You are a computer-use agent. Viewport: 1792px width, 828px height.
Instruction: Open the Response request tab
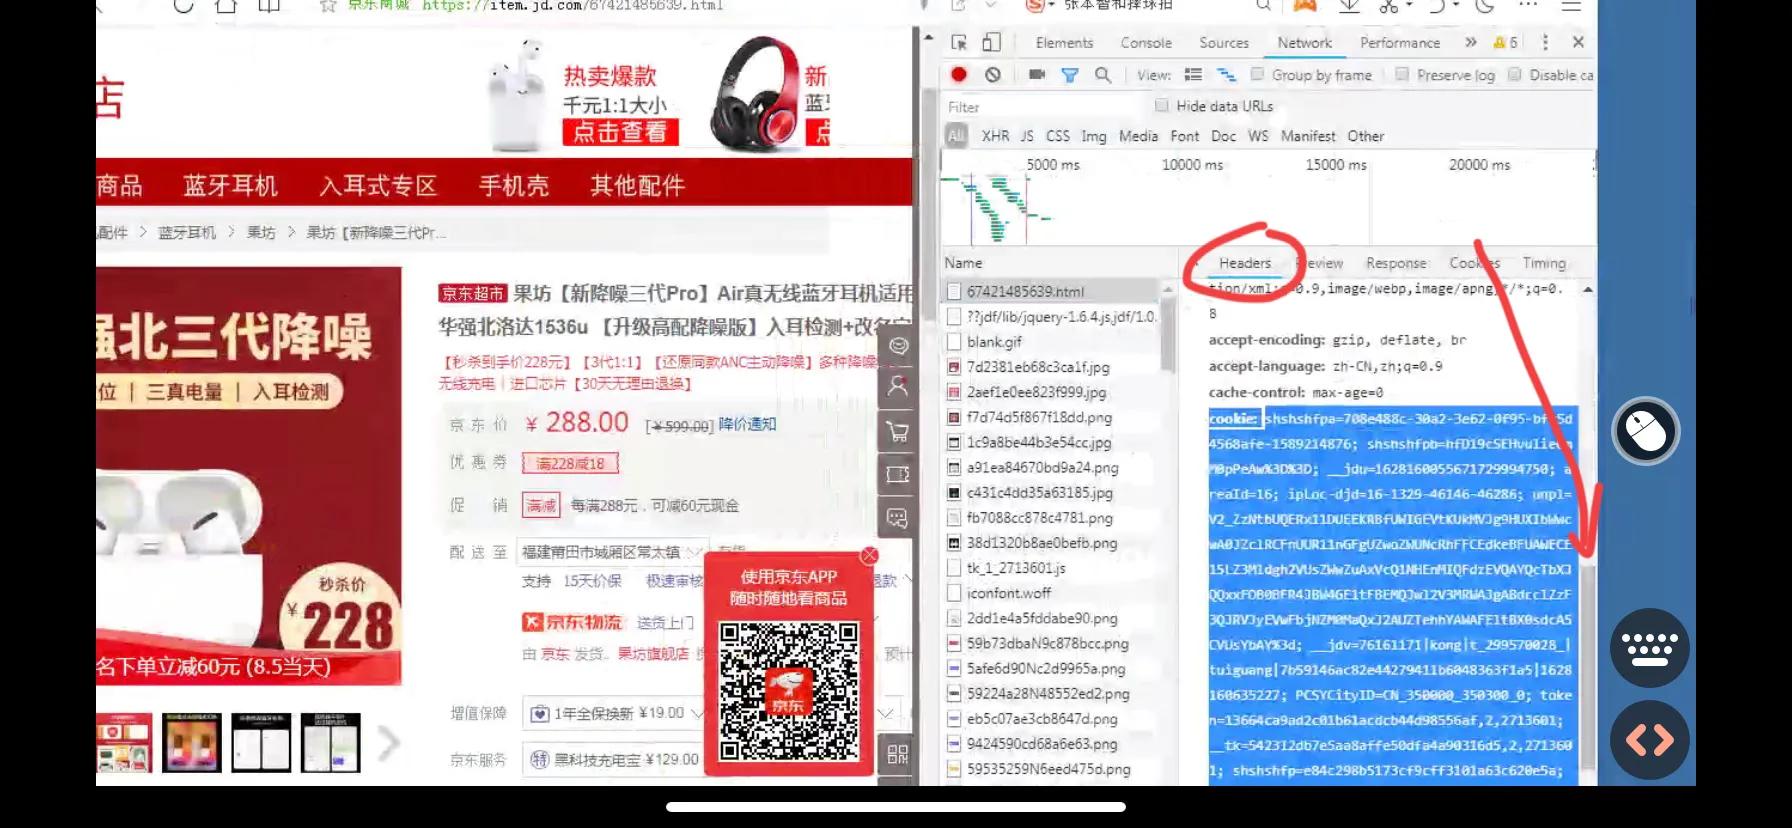click(x=1396, y=263)
